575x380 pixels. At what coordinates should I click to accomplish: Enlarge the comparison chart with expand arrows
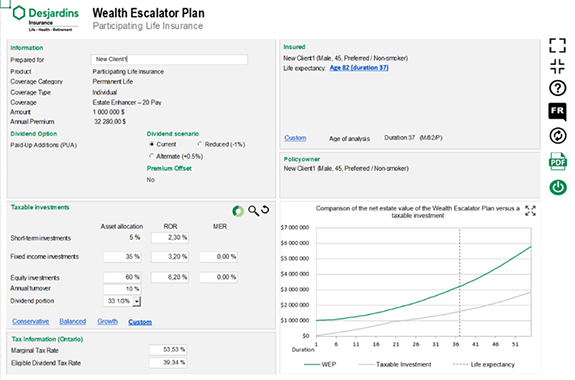(x=530, y=211)
